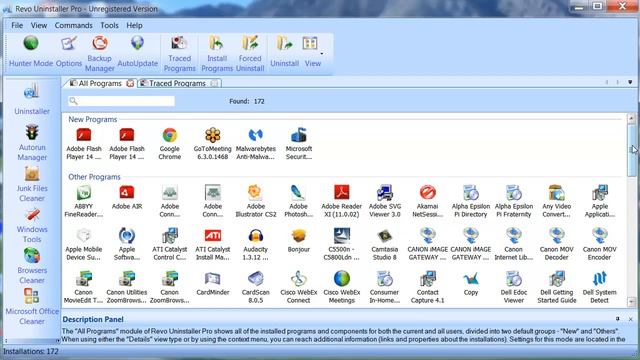Screen dimensions: 640x360
Task: Click the program search field
Action: click(121, 101)
